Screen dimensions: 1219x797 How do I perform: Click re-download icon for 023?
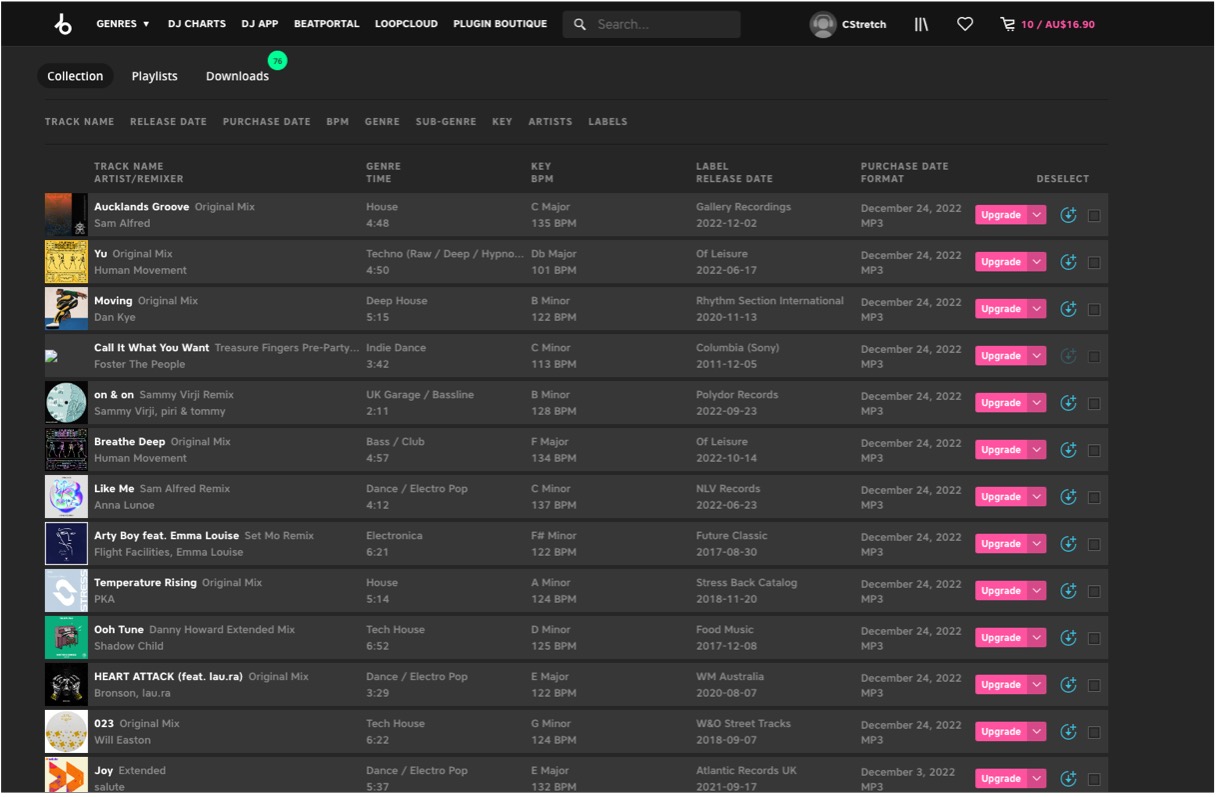point(1068,732)
